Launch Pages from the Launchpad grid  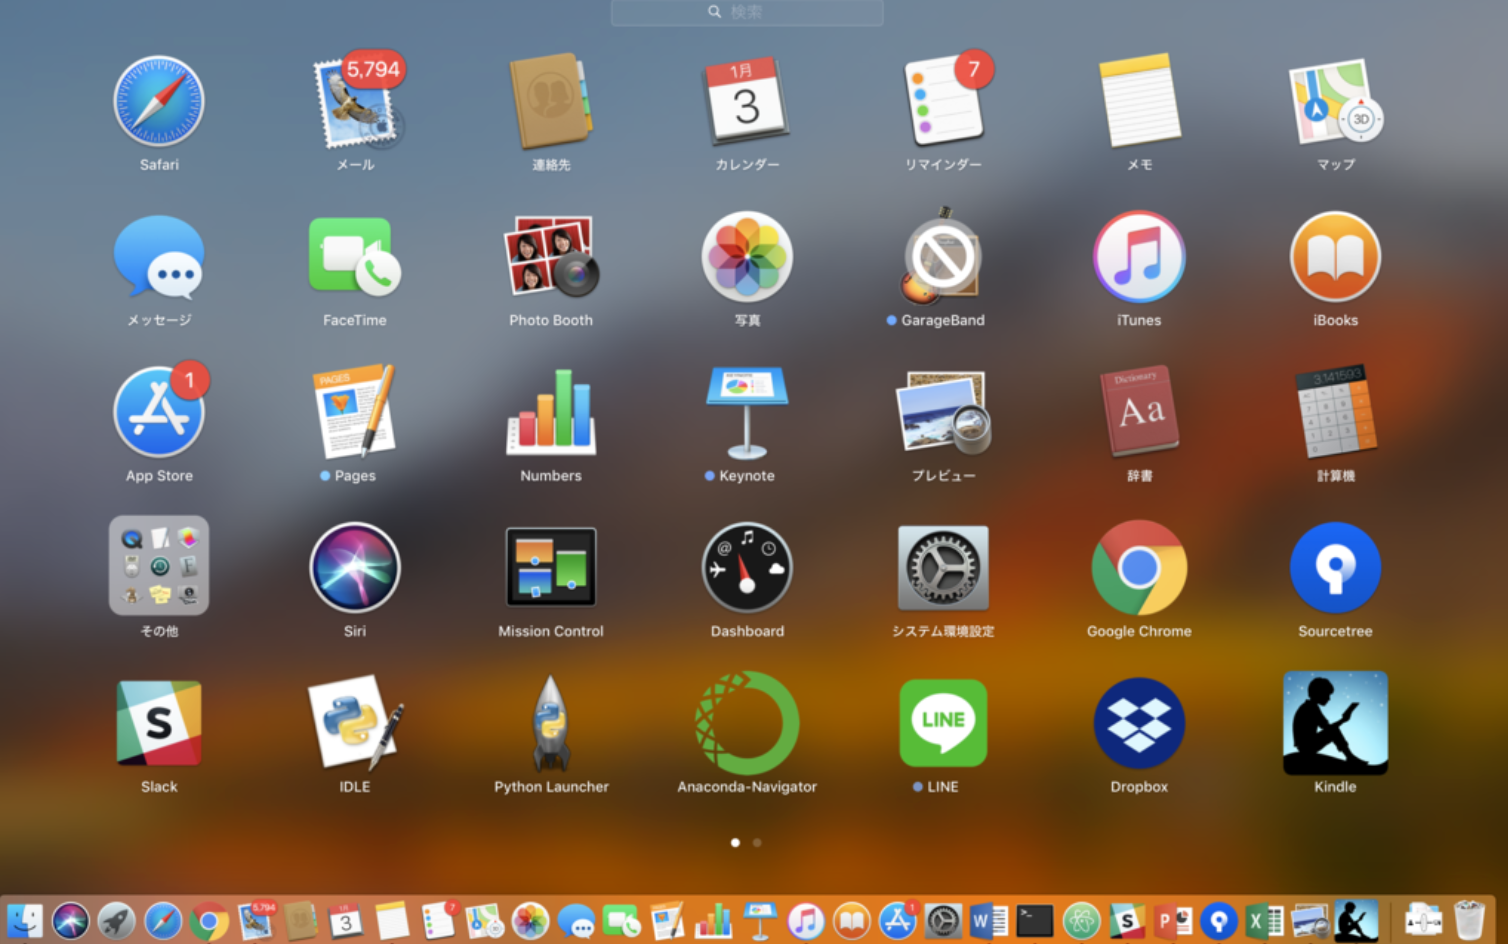(x=354, y=412)
